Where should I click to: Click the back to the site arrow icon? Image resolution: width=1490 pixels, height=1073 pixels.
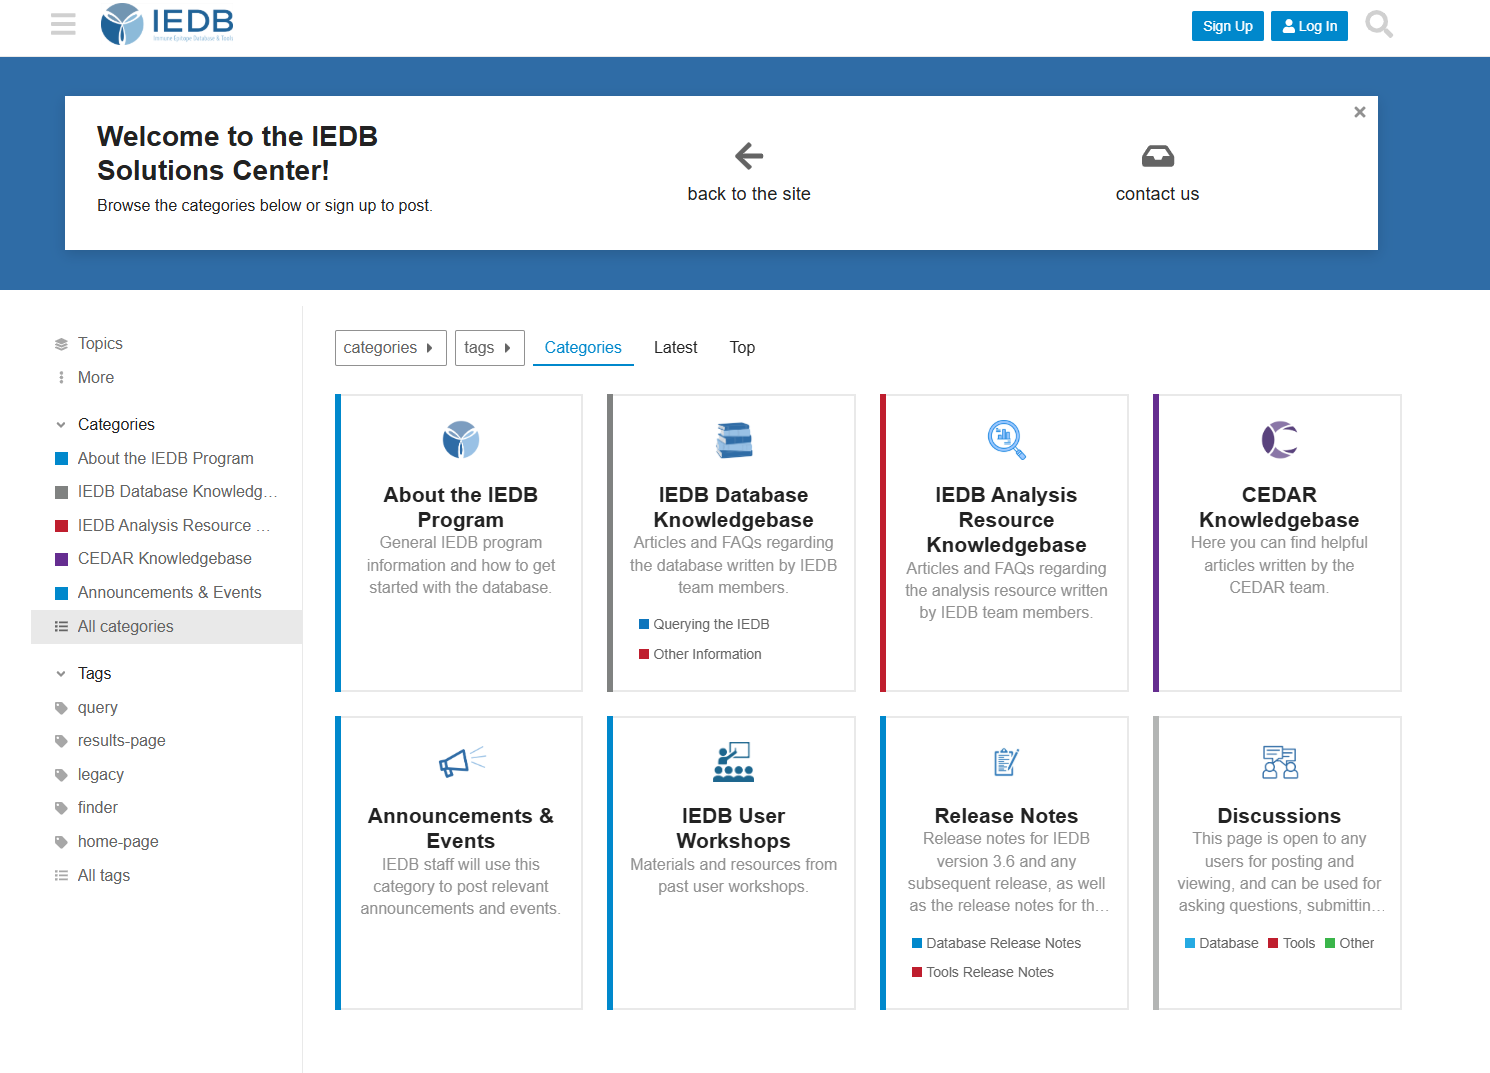pos(748,156)
